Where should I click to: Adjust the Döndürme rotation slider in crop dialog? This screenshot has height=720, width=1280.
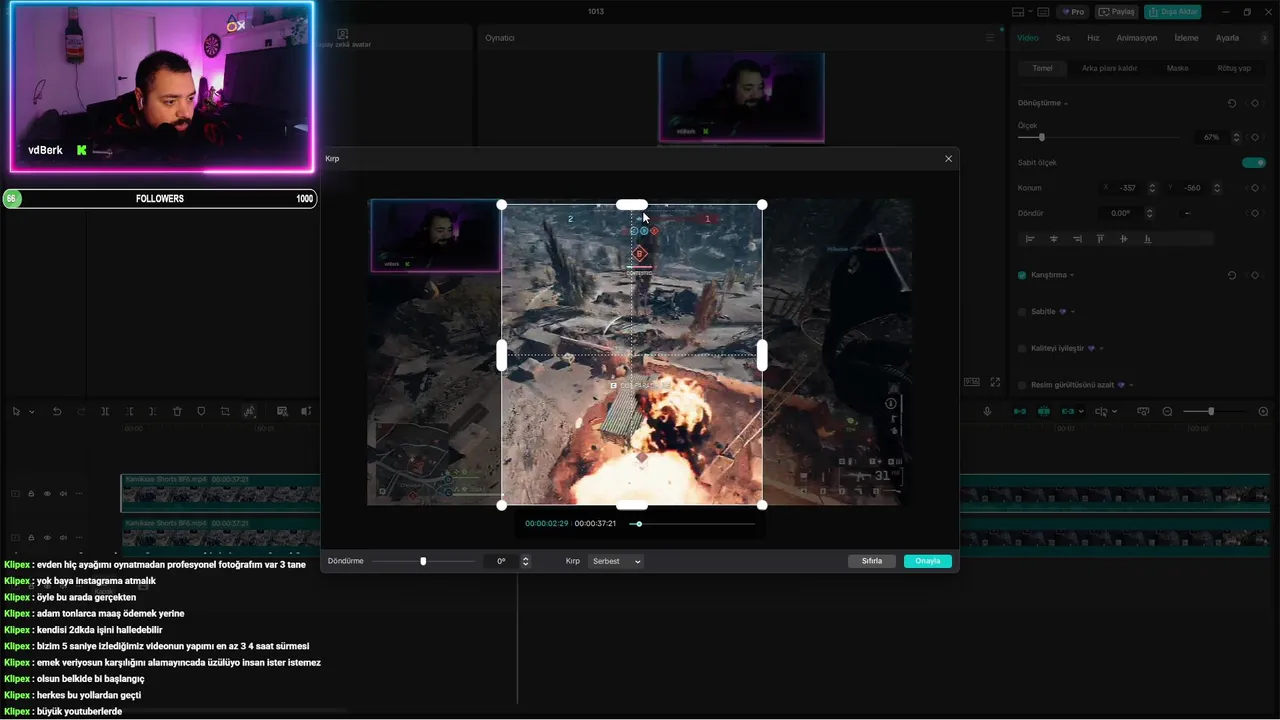[423, 561]
